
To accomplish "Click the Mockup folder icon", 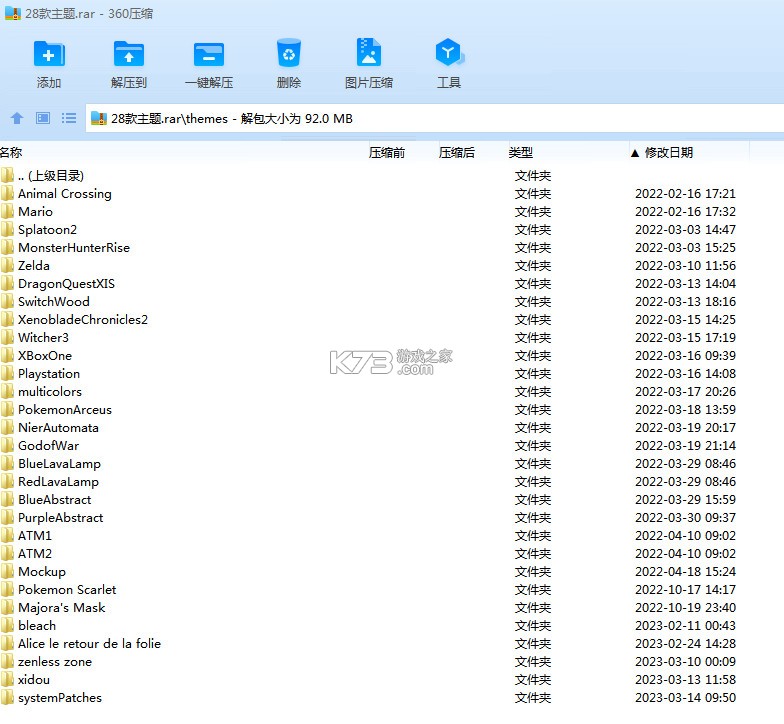I will [x=8, y=572].
